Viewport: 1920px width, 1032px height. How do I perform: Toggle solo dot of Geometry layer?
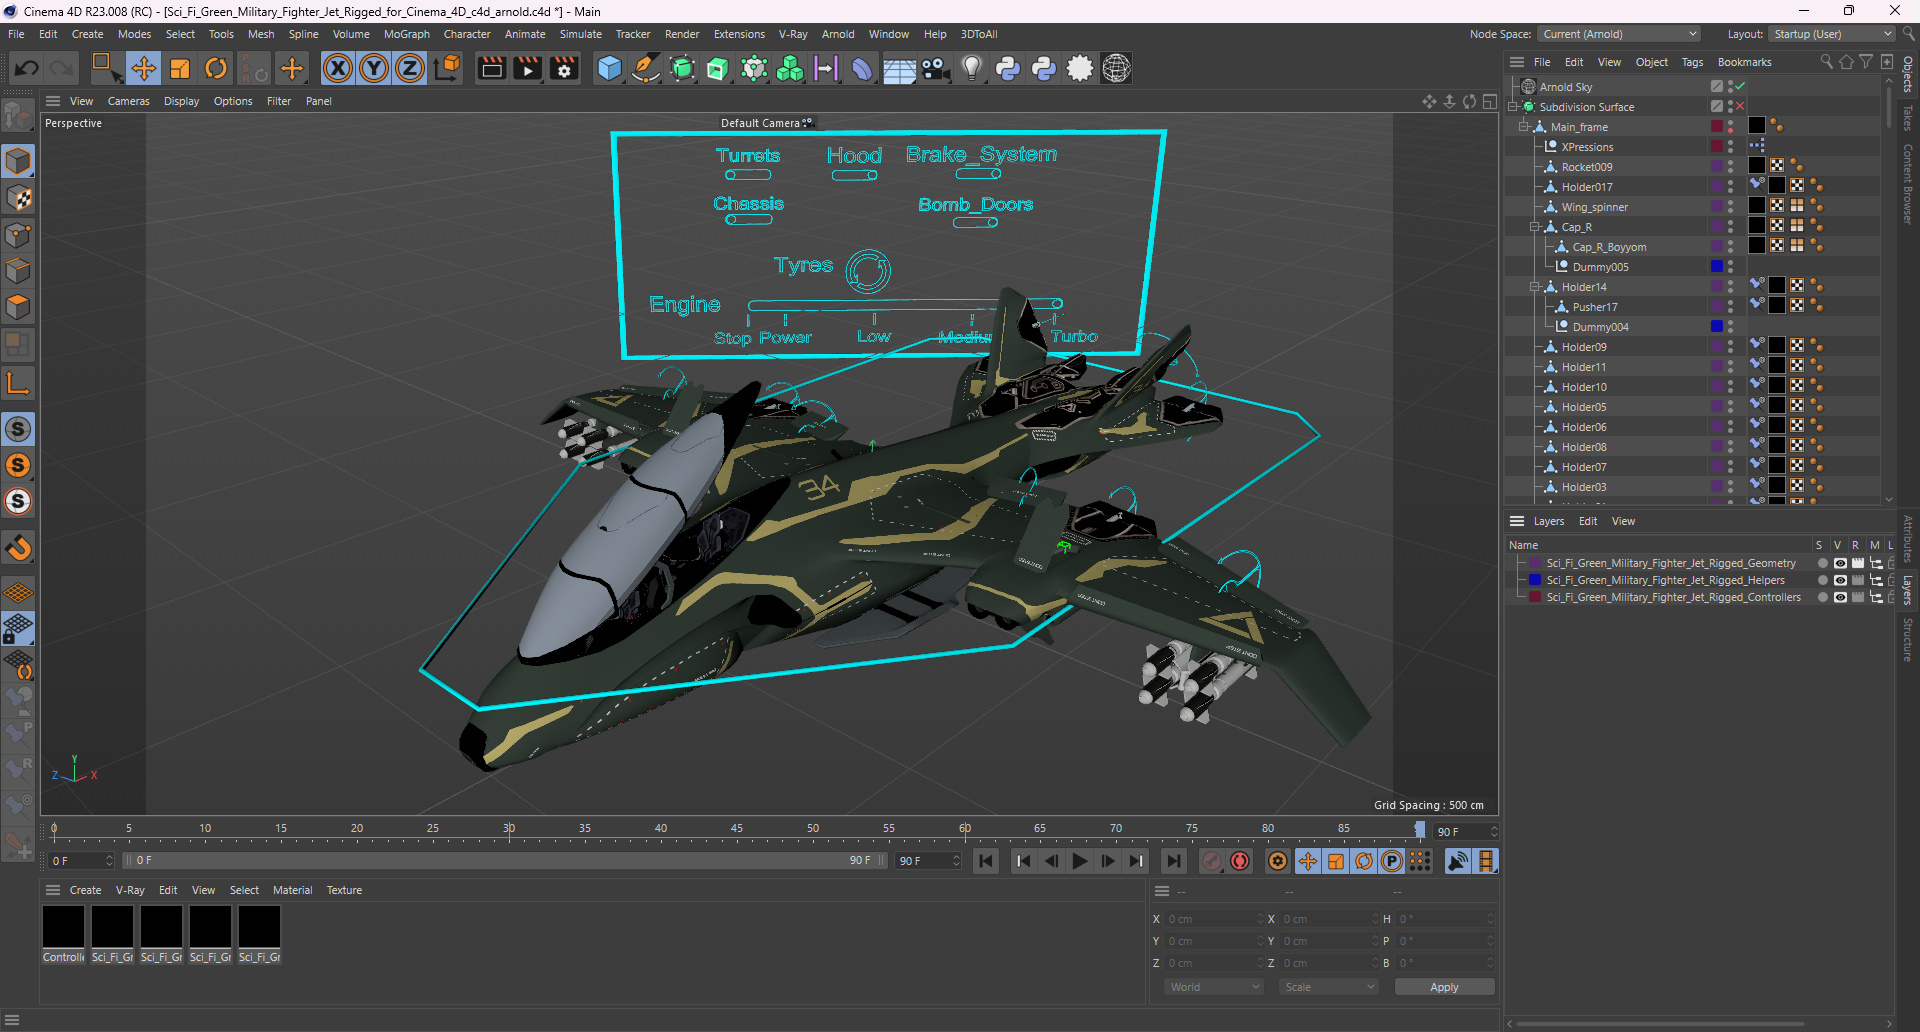coord(1823,563)
